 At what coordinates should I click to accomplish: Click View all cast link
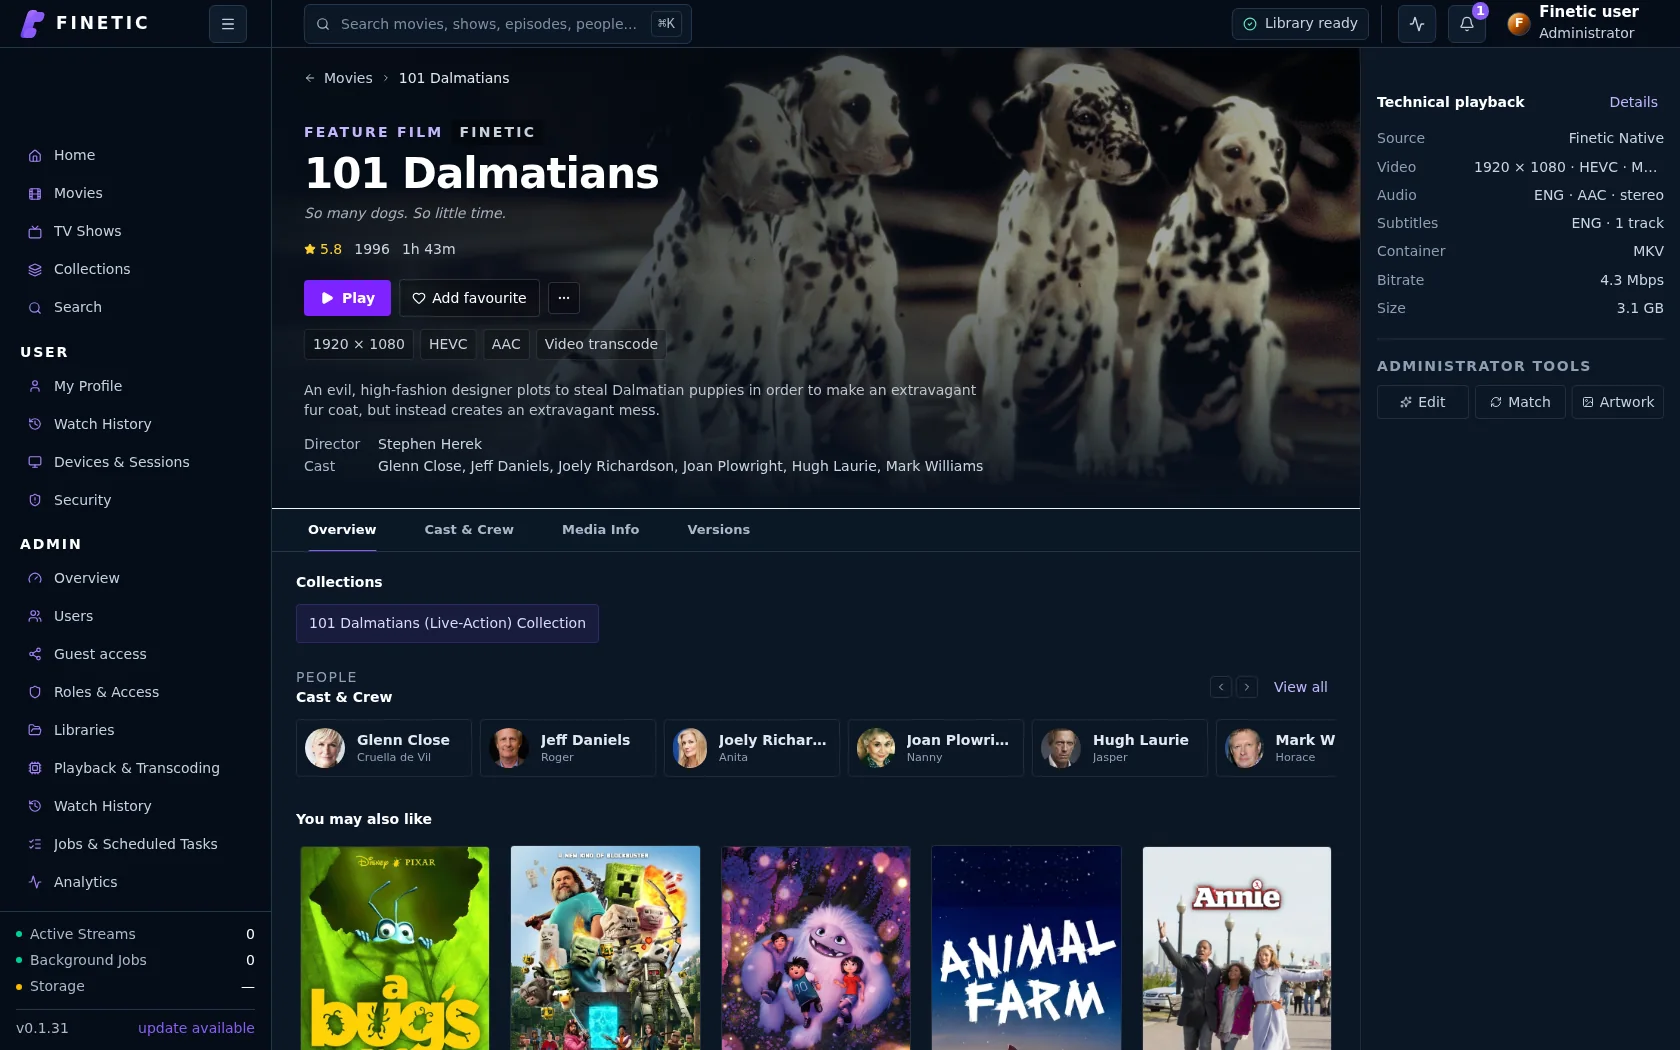point(1300,687)
